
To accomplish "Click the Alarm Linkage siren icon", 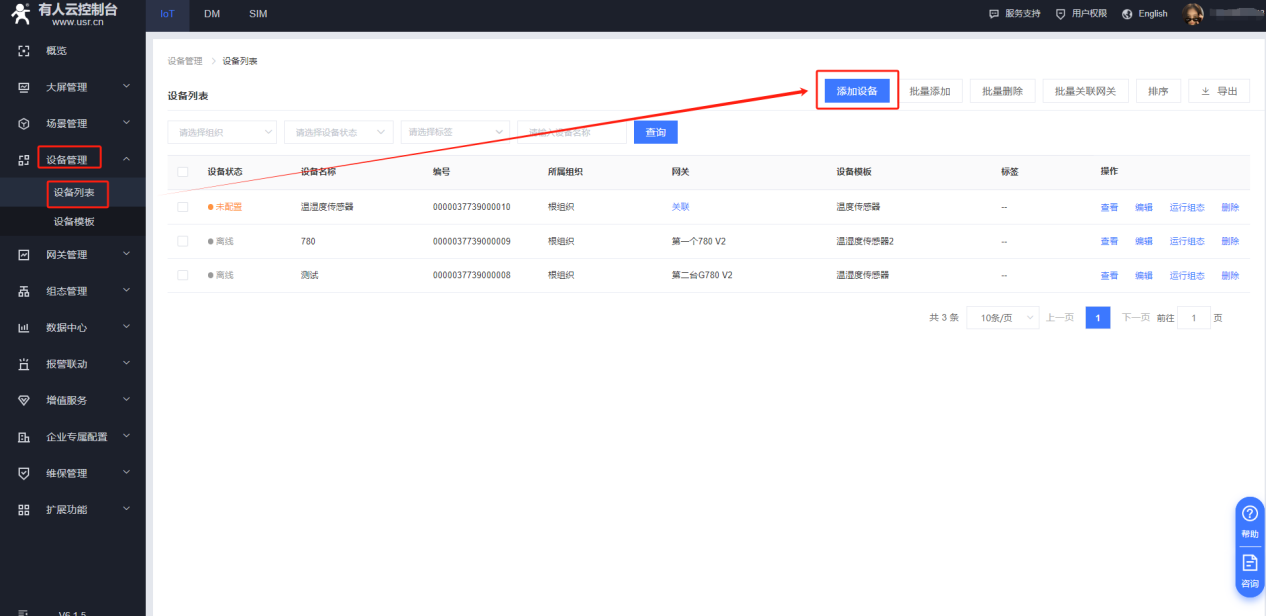I will [24, 364].
